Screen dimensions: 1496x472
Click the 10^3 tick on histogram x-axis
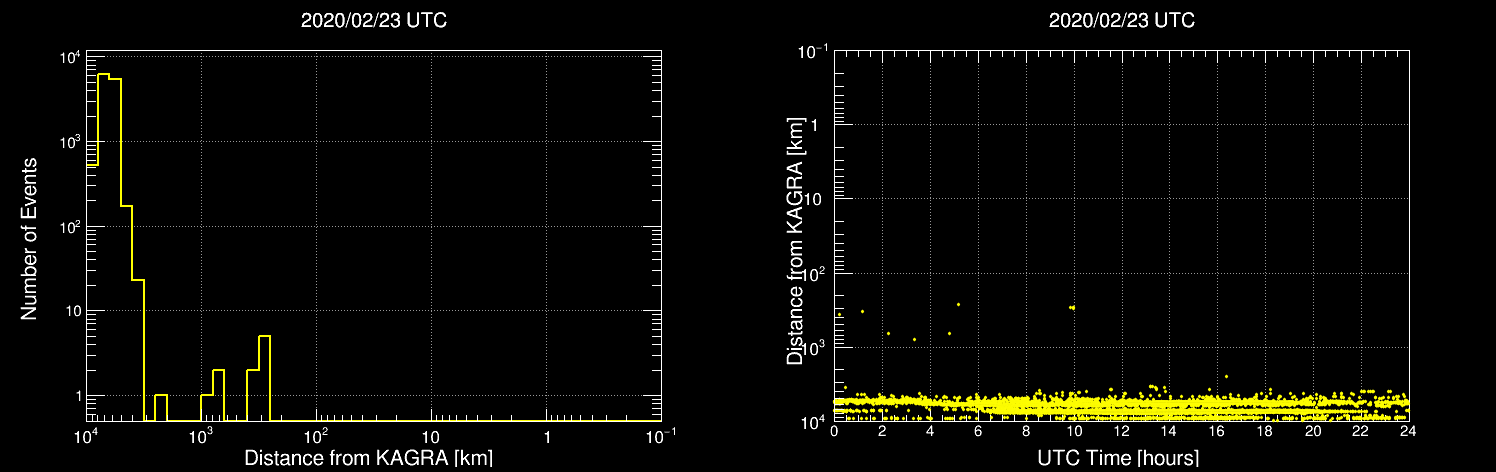click(202, 436)
